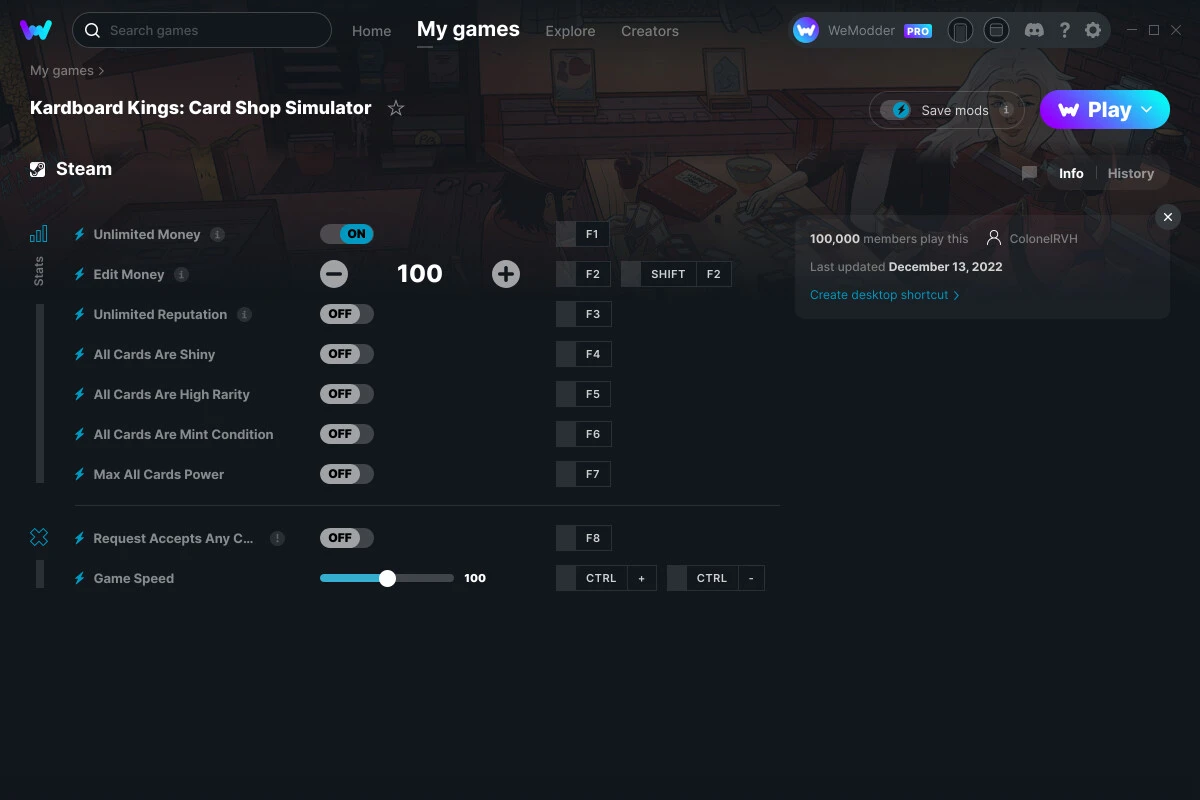This screenshot has width=1200, height=800.
Task: Show the Unlimited Money info icon
Action: 217,234
